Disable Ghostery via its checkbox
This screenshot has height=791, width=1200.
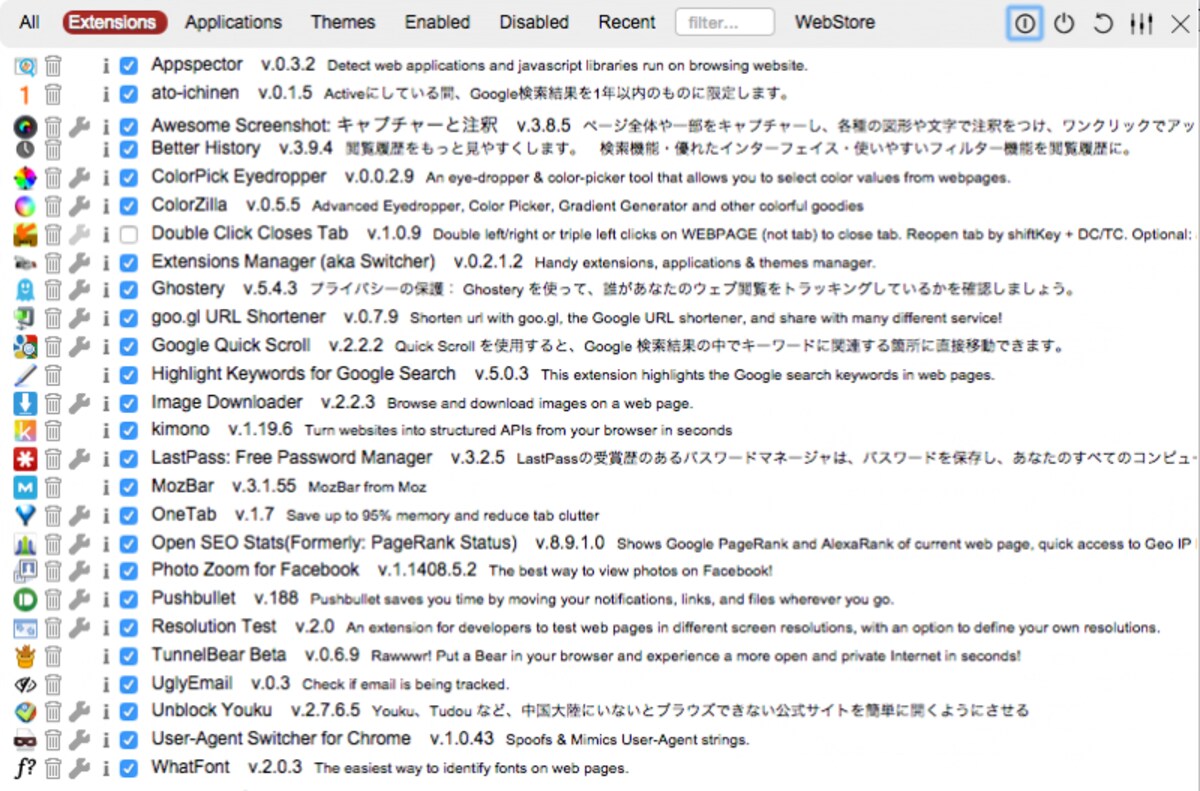pyautogui.click(x=128, y=290)
